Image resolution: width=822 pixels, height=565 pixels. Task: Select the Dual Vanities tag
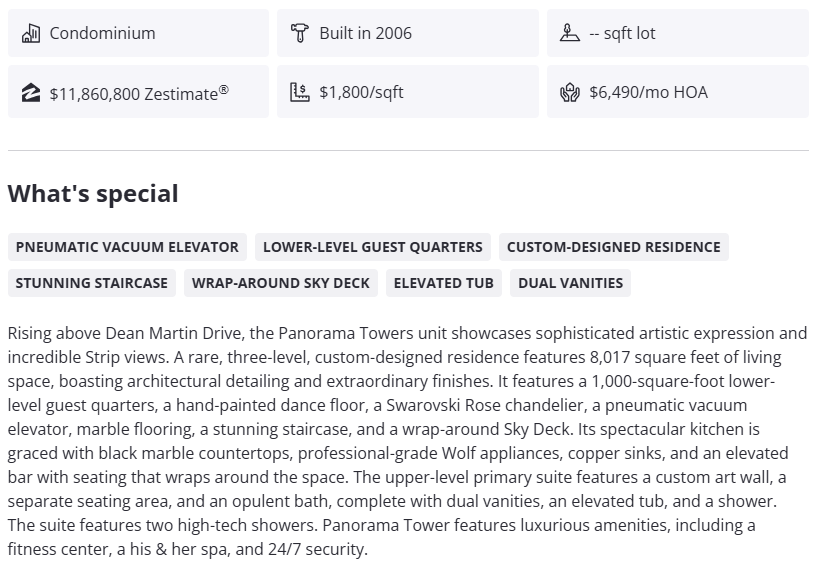(x=570, y=283)
